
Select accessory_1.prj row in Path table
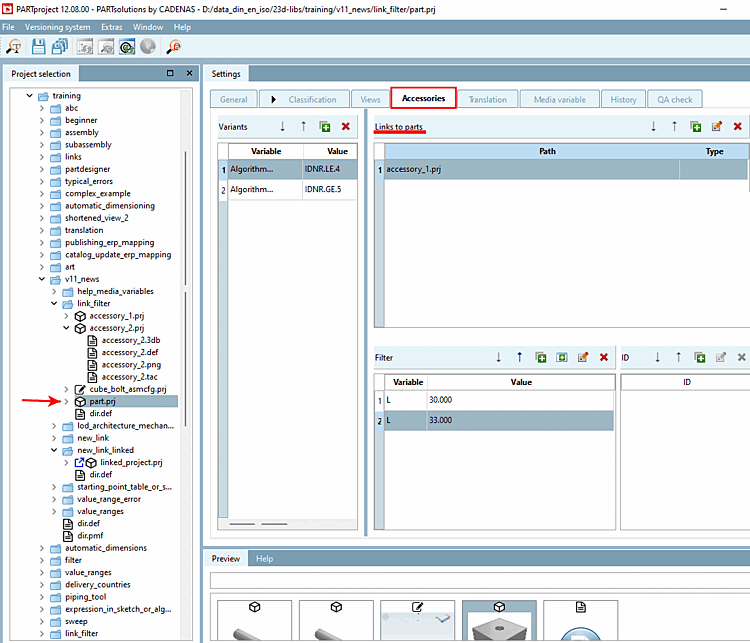530,170
